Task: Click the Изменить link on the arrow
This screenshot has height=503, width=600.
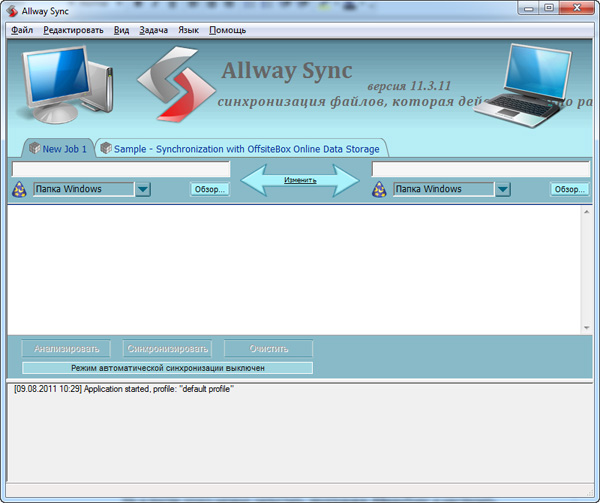Action: pyautogui.click(x=300, y=181)
